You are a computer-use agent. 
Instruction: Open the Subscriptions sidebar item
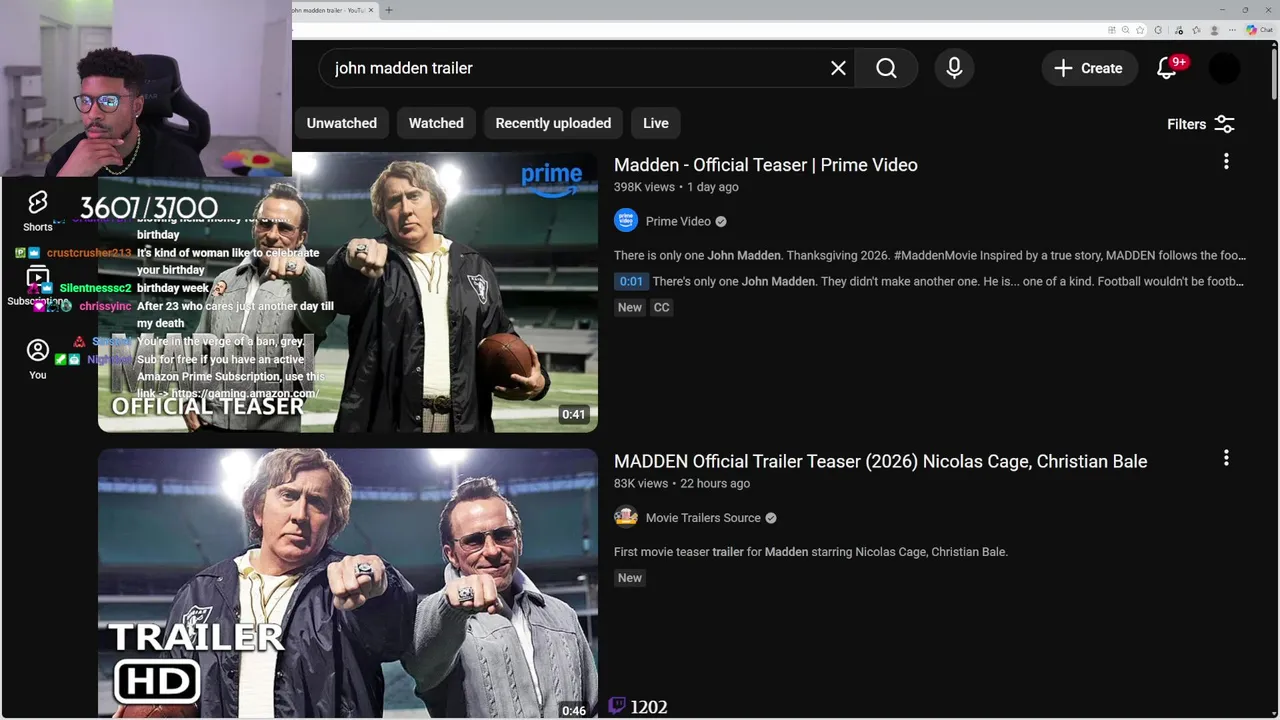[x=38, y=286]
